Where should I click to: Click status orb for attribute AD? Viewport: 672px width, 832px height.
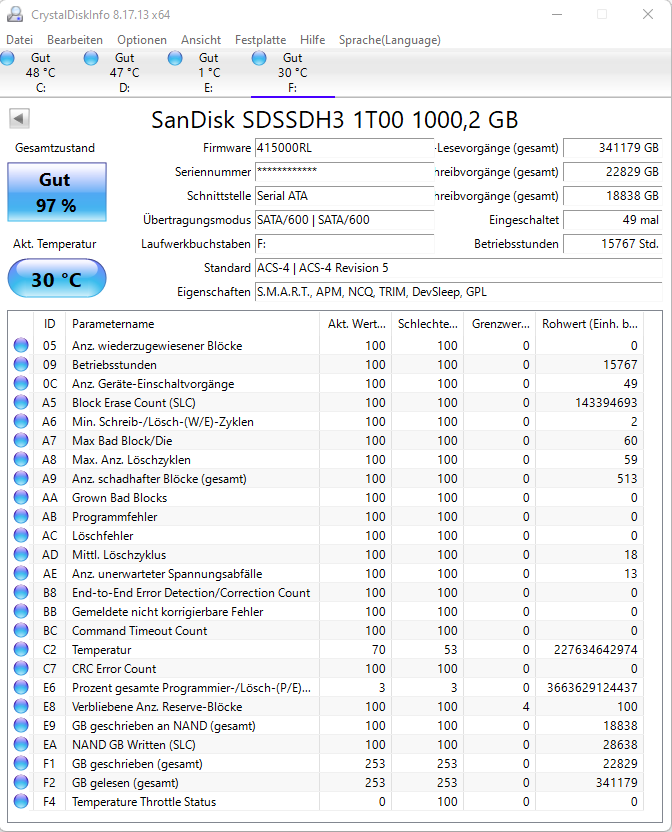pyautogui.click(x=21, y=554)
